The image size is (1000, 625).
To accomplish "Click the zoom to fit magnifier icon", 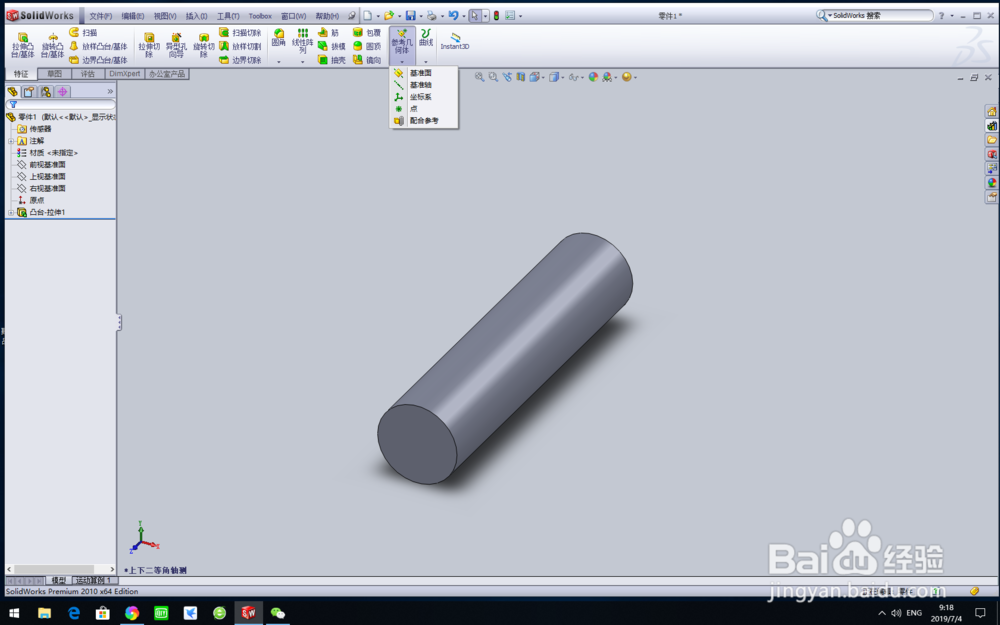I will click(480, 77).
